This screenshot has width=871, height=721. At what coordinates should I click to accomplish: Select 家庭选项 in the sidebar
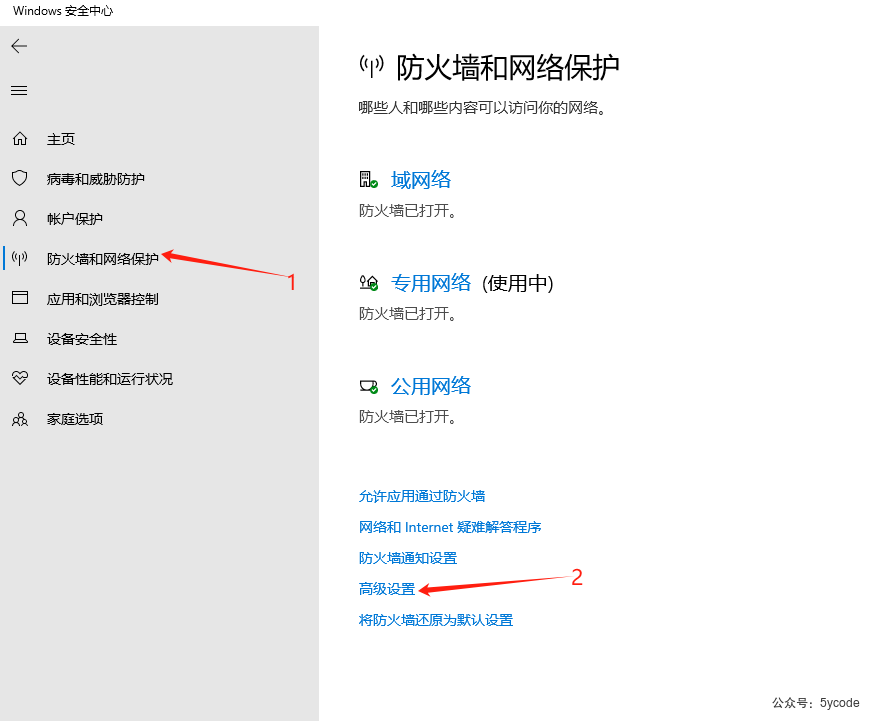pos(74,419)
